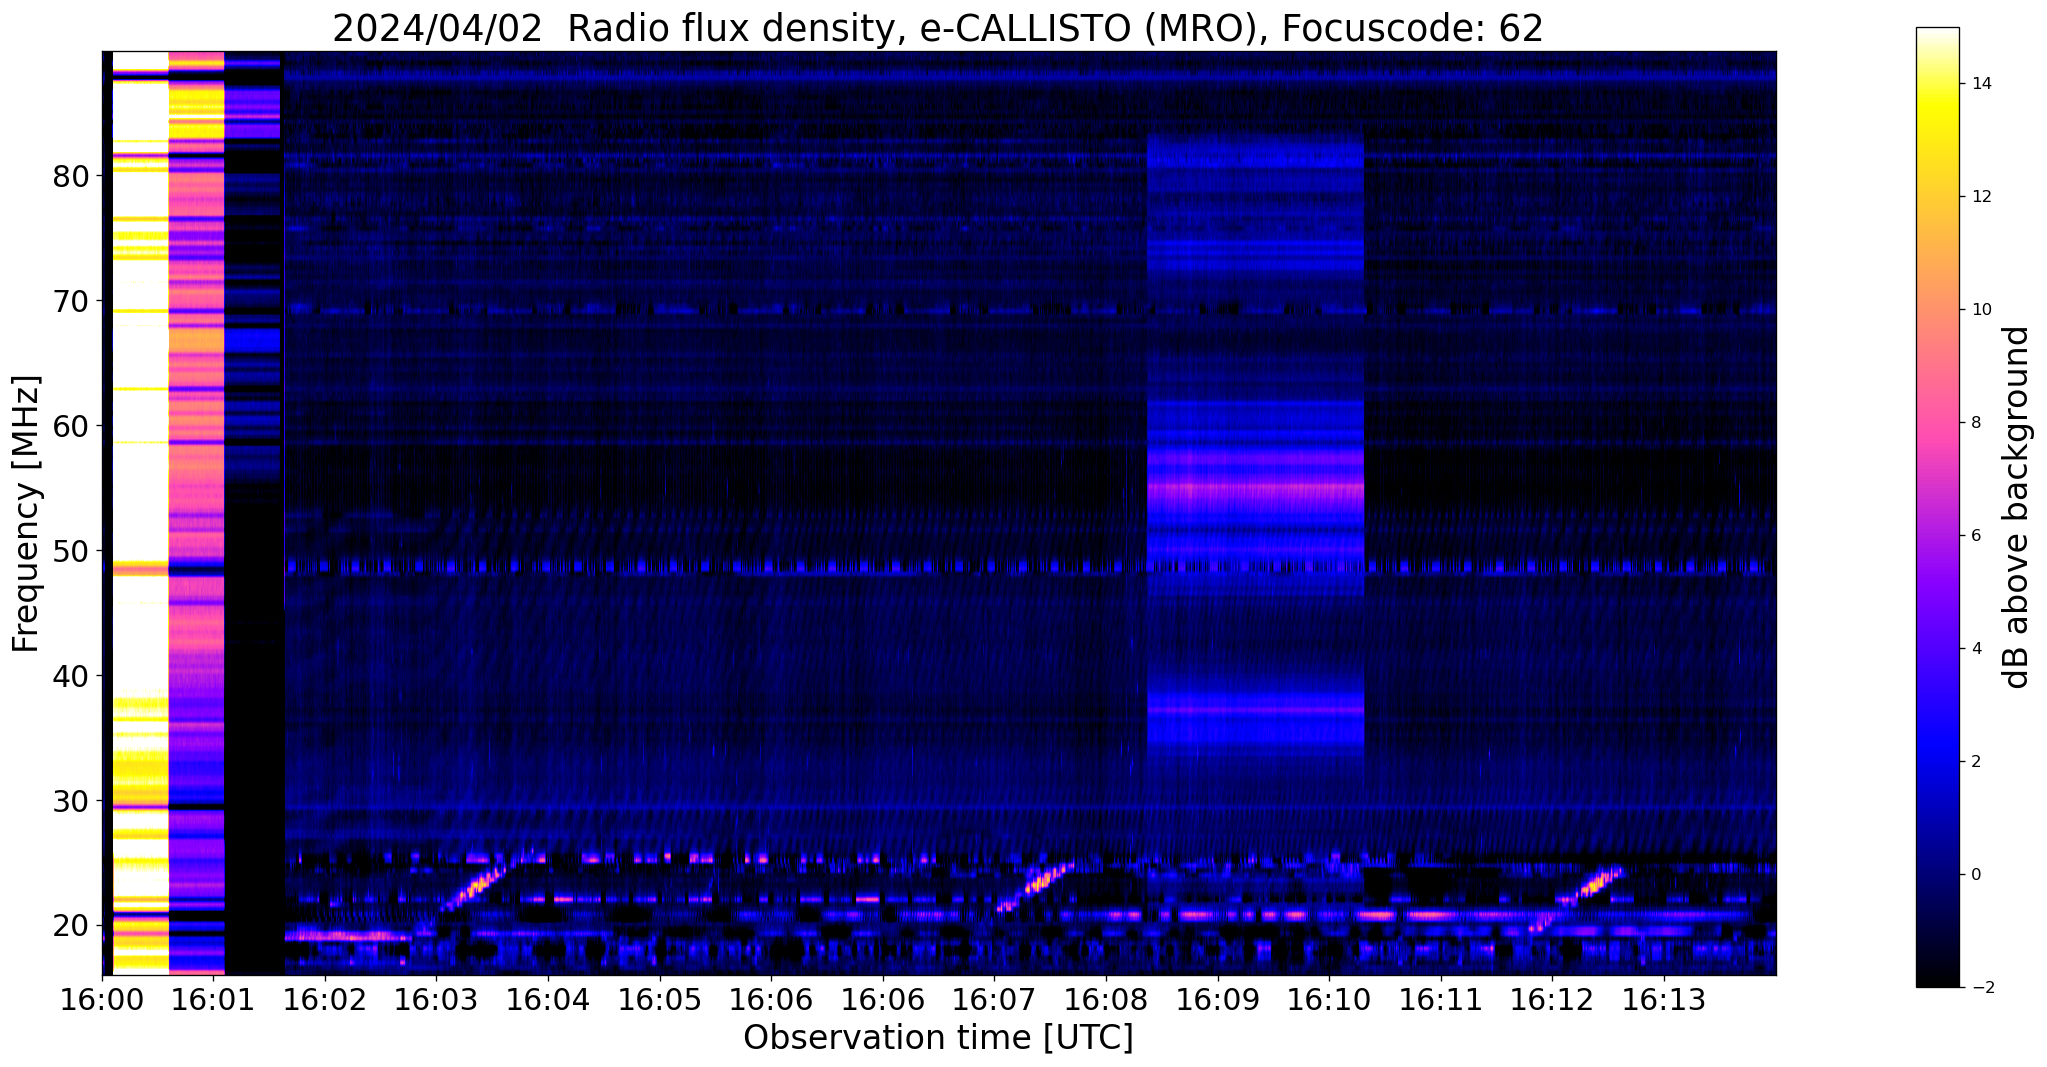Click the 16:12 time tick label

coord(1552,999)
